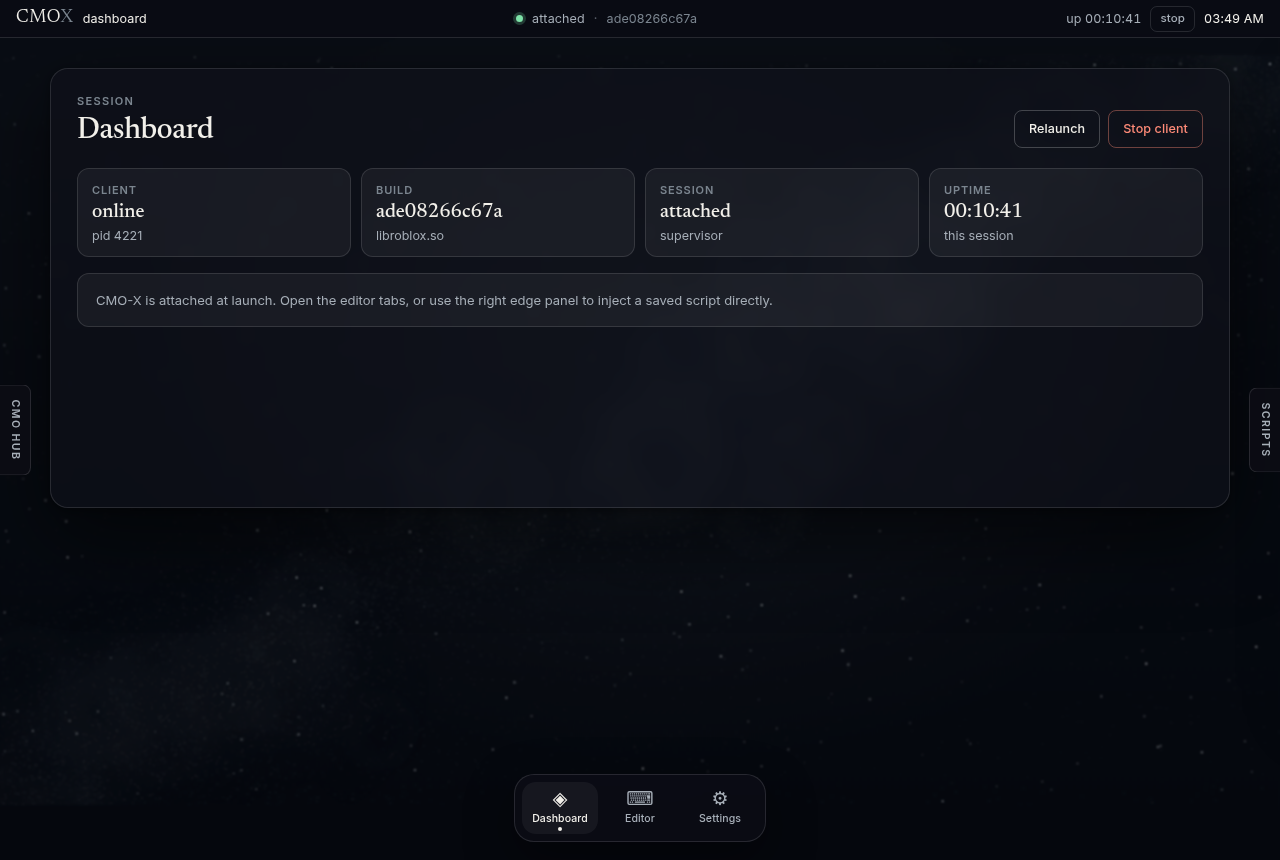This screenshot has width=1280, height=860.
Task: Click the 00:10:41 uptime value in card
Action: coord(983,210)
